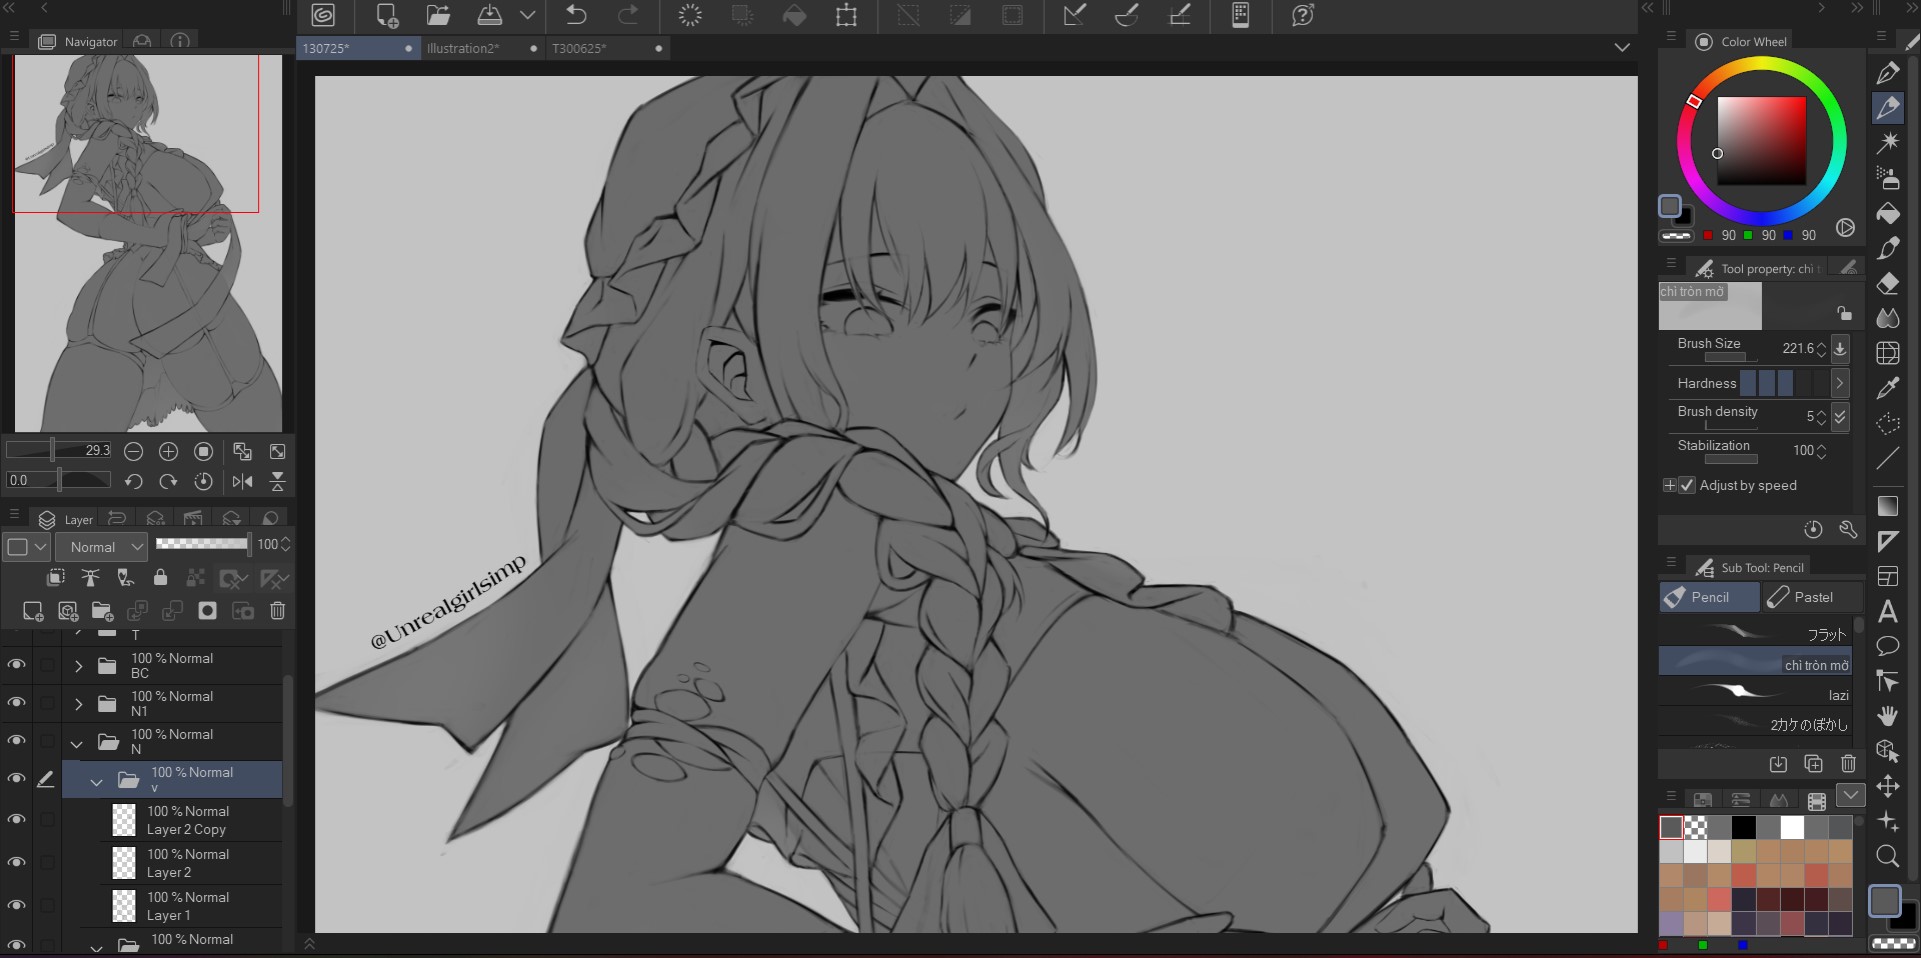
Task: Collapse the N layer folder
Action: click(x=77, y=743)
